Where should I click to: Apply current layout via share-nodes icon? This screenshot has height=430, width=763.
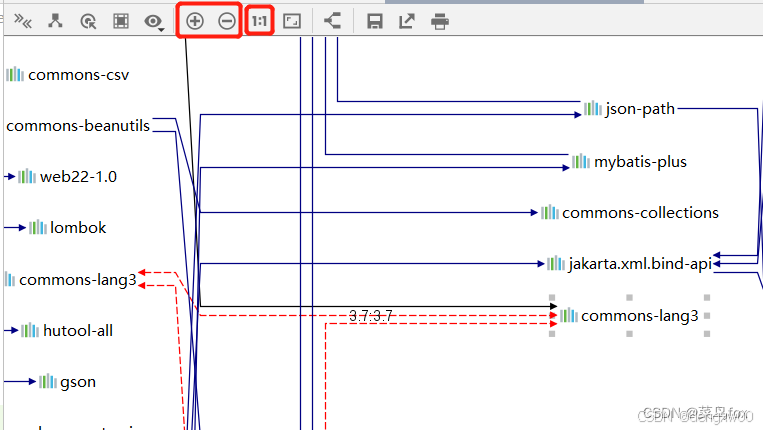pos(332,21)
